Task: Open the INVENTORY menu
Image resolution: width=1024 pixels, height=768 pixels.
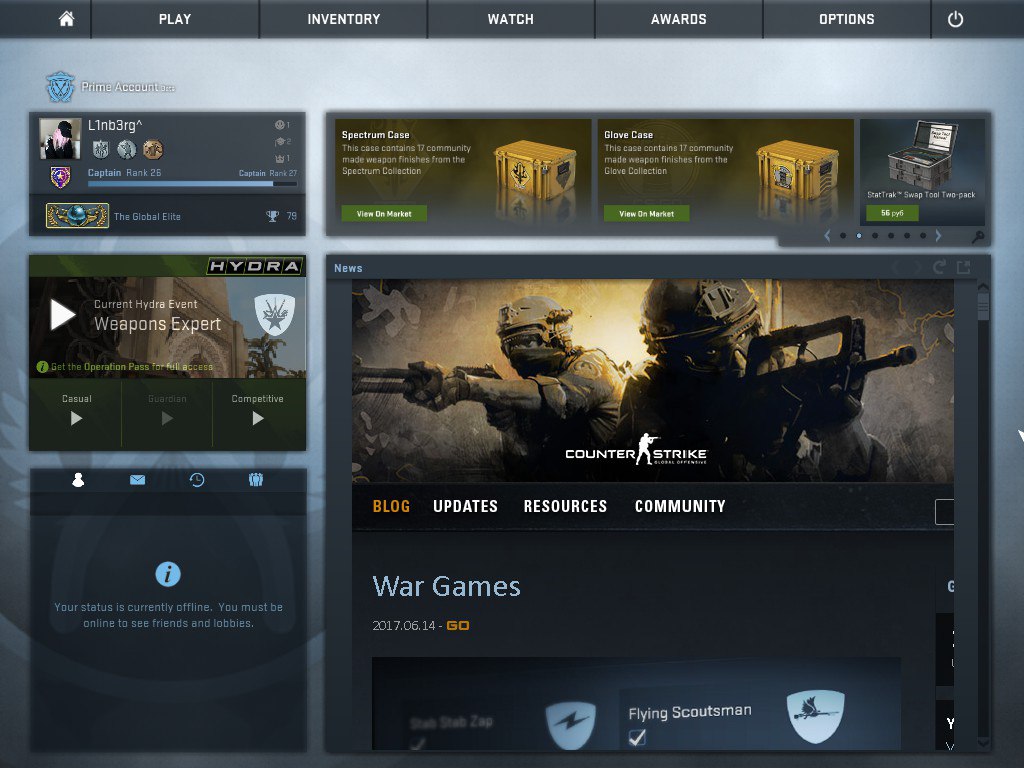Action: pos(344,19)
